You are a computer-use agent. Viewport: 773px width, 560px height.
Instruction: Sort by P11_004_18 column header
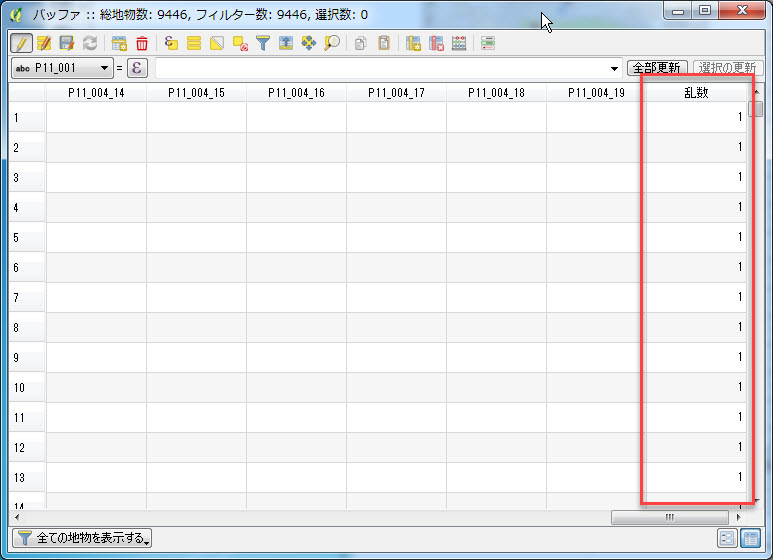coord(496,93)
